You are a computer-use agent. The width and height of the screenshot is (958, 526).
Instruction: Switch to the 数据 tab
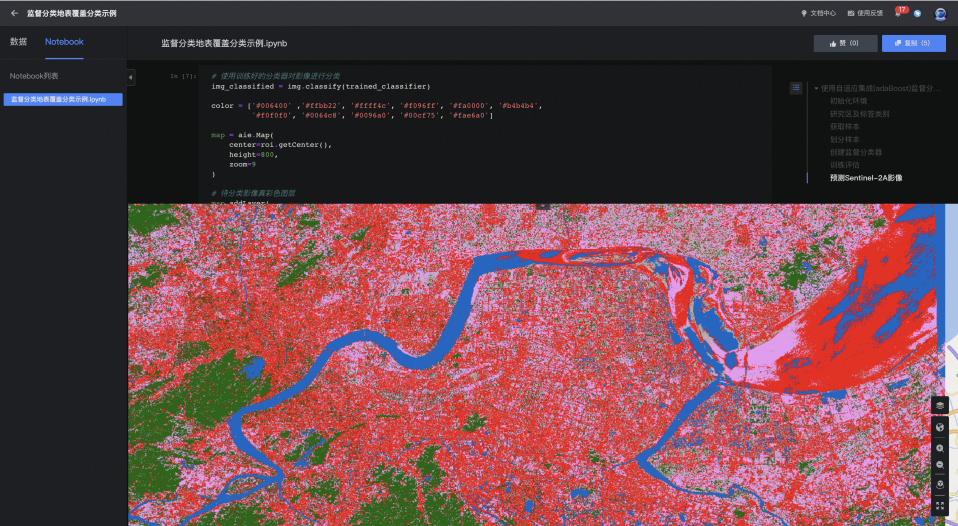pyautogui.click(x=18, y=42)
